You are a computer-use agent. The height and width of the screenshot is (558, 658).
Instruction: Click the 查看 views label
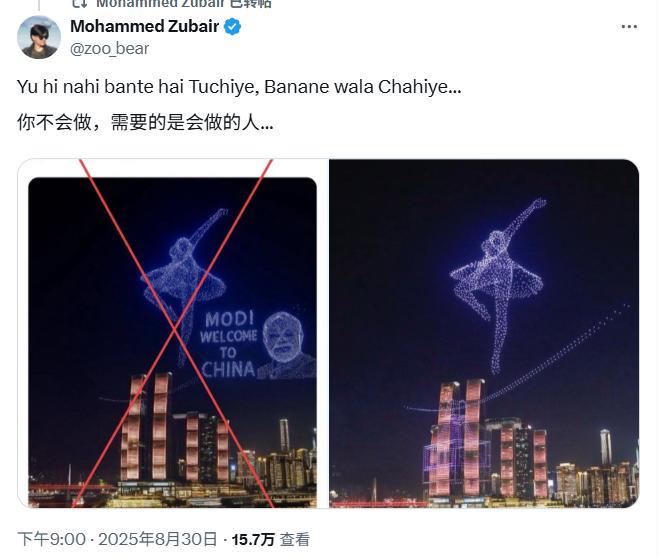pyautogui.click(x=295, y=540)
